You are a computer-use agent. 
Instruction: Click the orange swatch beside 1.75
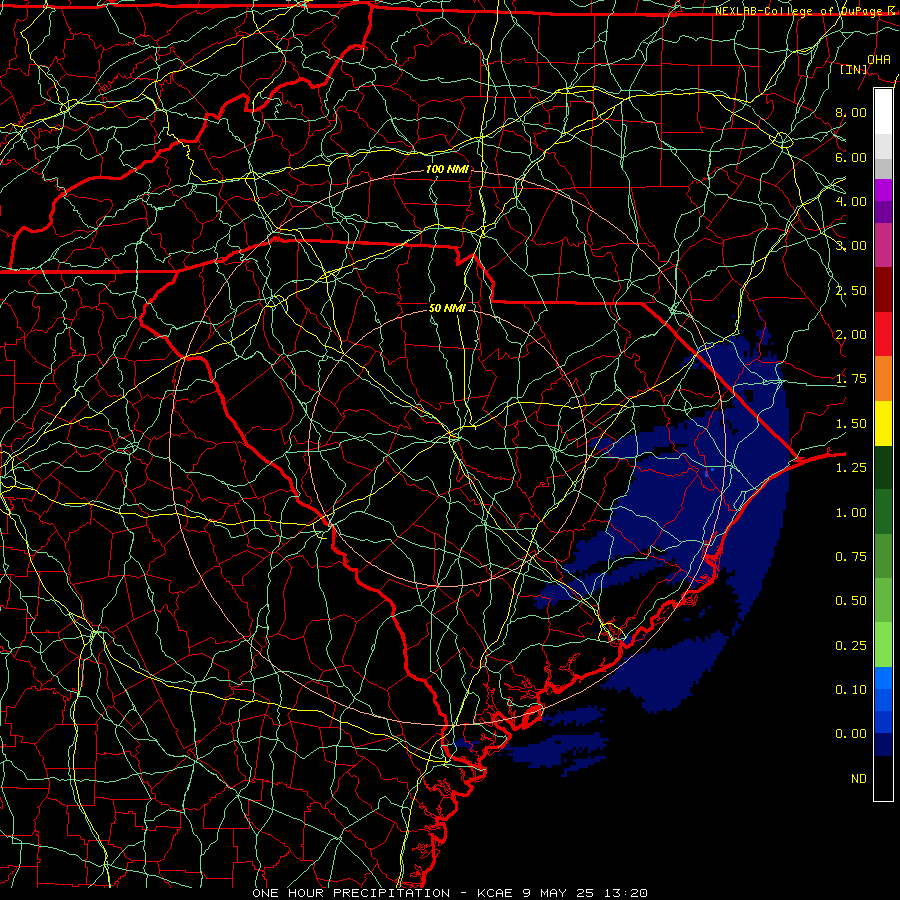[x=883, y=378]
